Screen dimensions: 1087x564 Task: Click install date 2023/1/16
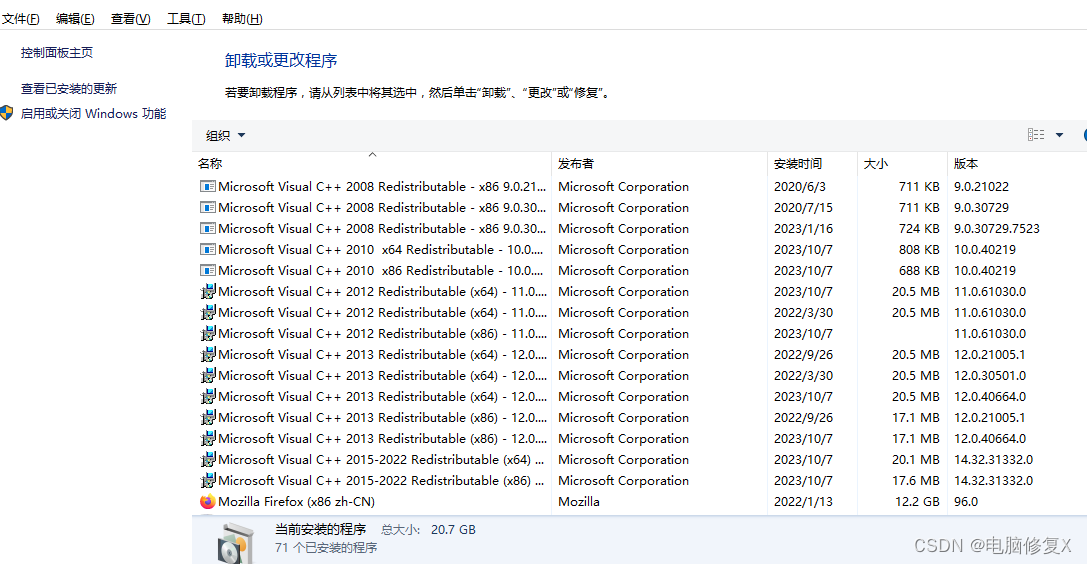pos(803,229)
